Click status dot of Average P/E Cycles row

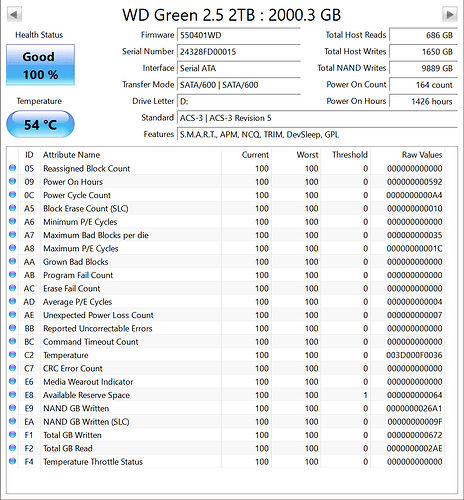(13, 301)
